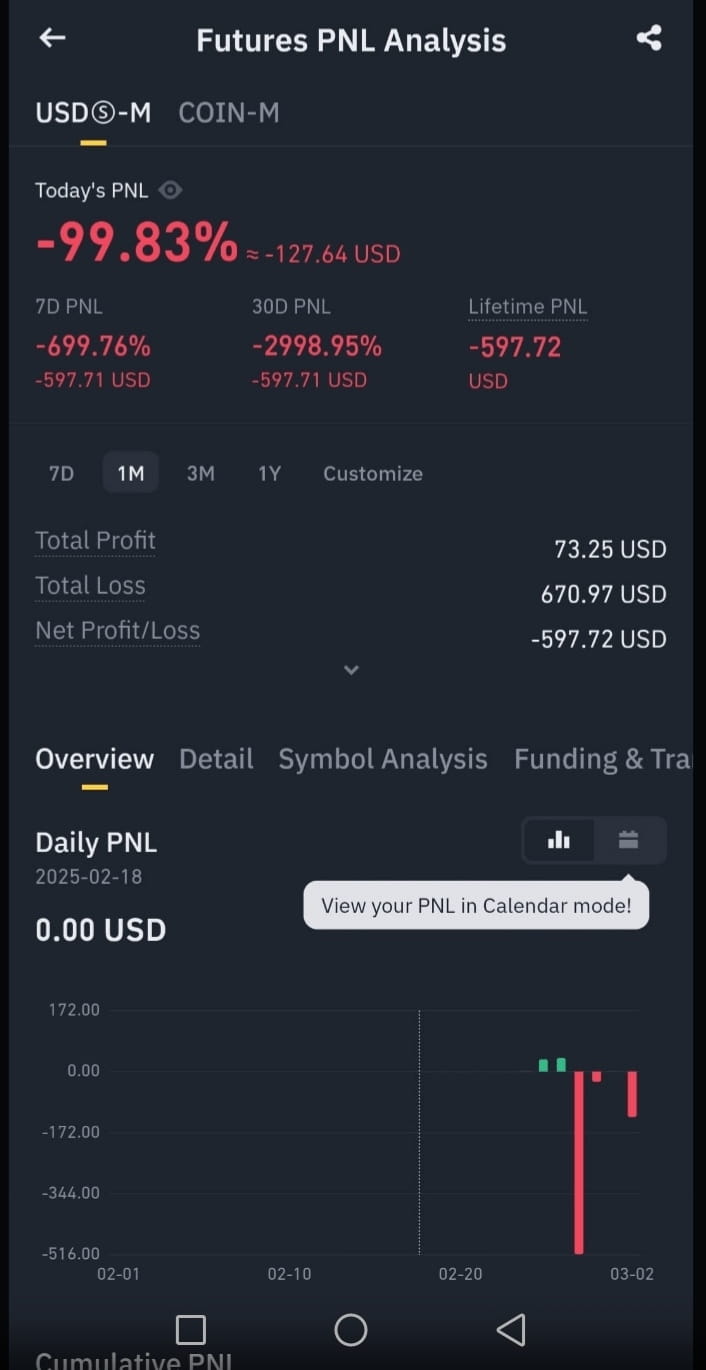Choose the 1Y time range
The height and width of the screenshot is (1370, 706).
[270, 473]
